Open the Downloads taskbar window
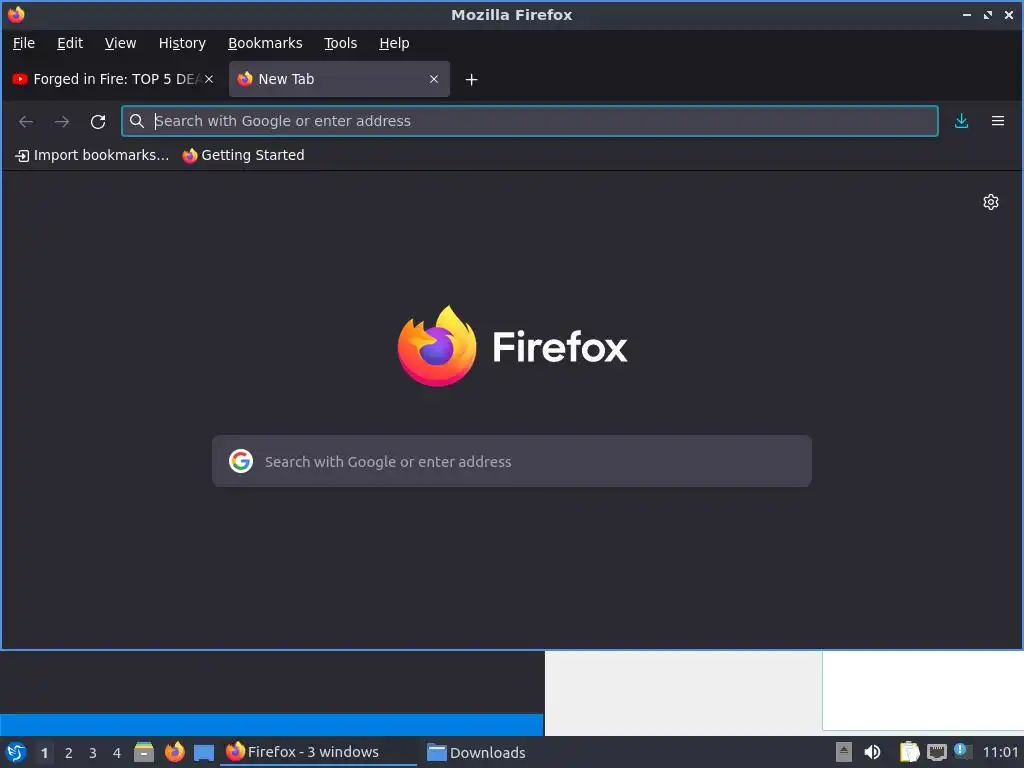Viewport: 1024px width, 768px height. [476, 752]
